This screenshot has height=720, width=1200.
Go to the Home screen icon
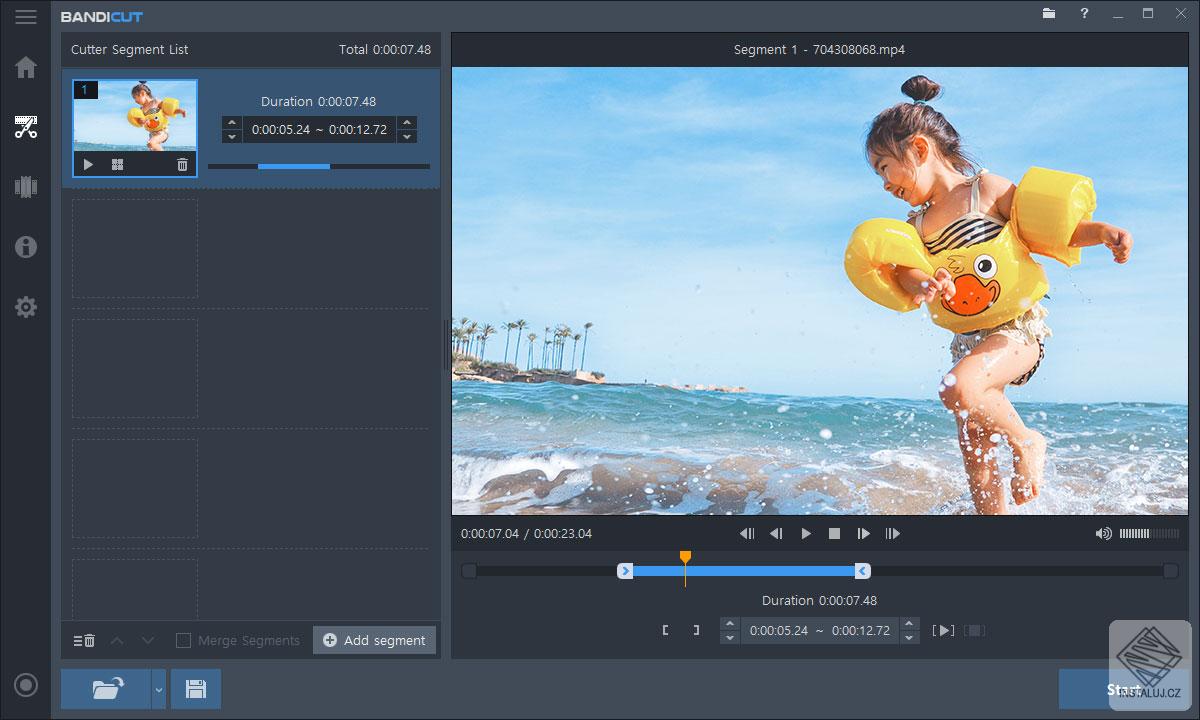(x=26, y=67)
